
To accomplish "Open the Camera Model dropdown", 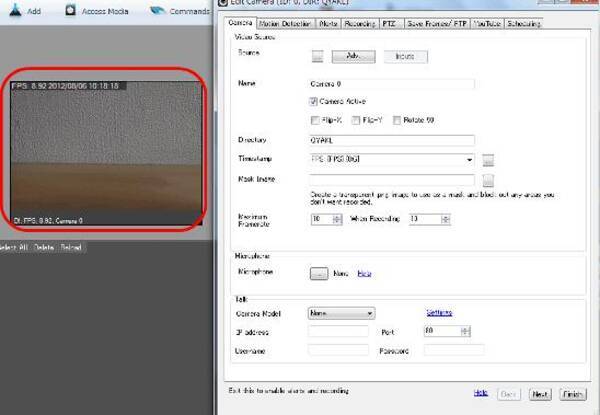I will pyautogui.click(x=341, y=313).
